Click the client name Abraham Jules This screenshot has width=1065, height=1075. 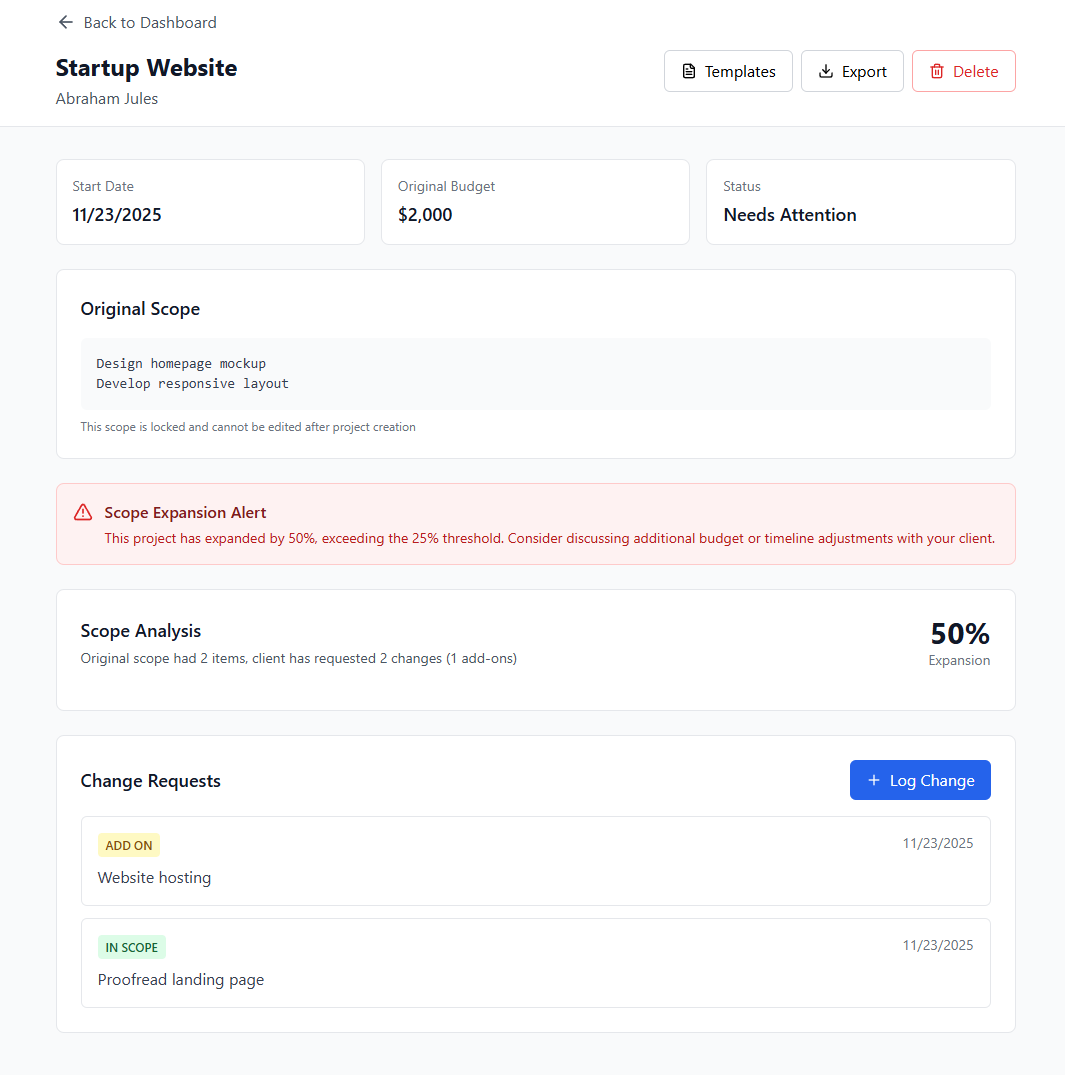(x=107, y=98)
